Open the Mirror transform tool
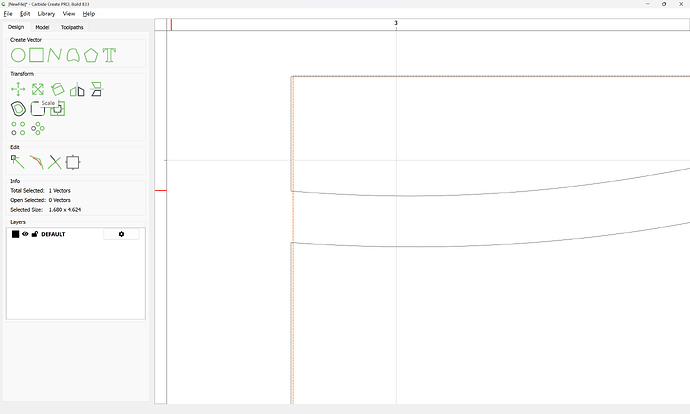 [77, 89]
